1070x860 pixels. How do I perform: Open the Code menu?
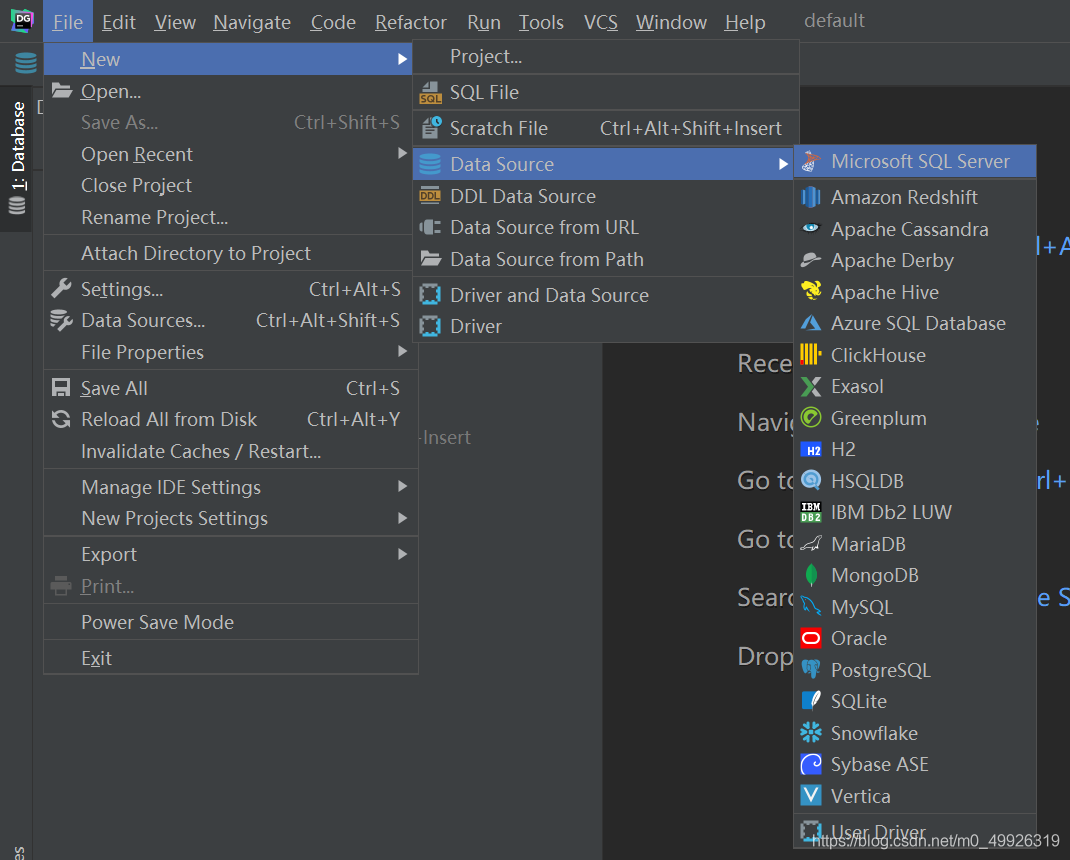[x=333, y=23]
